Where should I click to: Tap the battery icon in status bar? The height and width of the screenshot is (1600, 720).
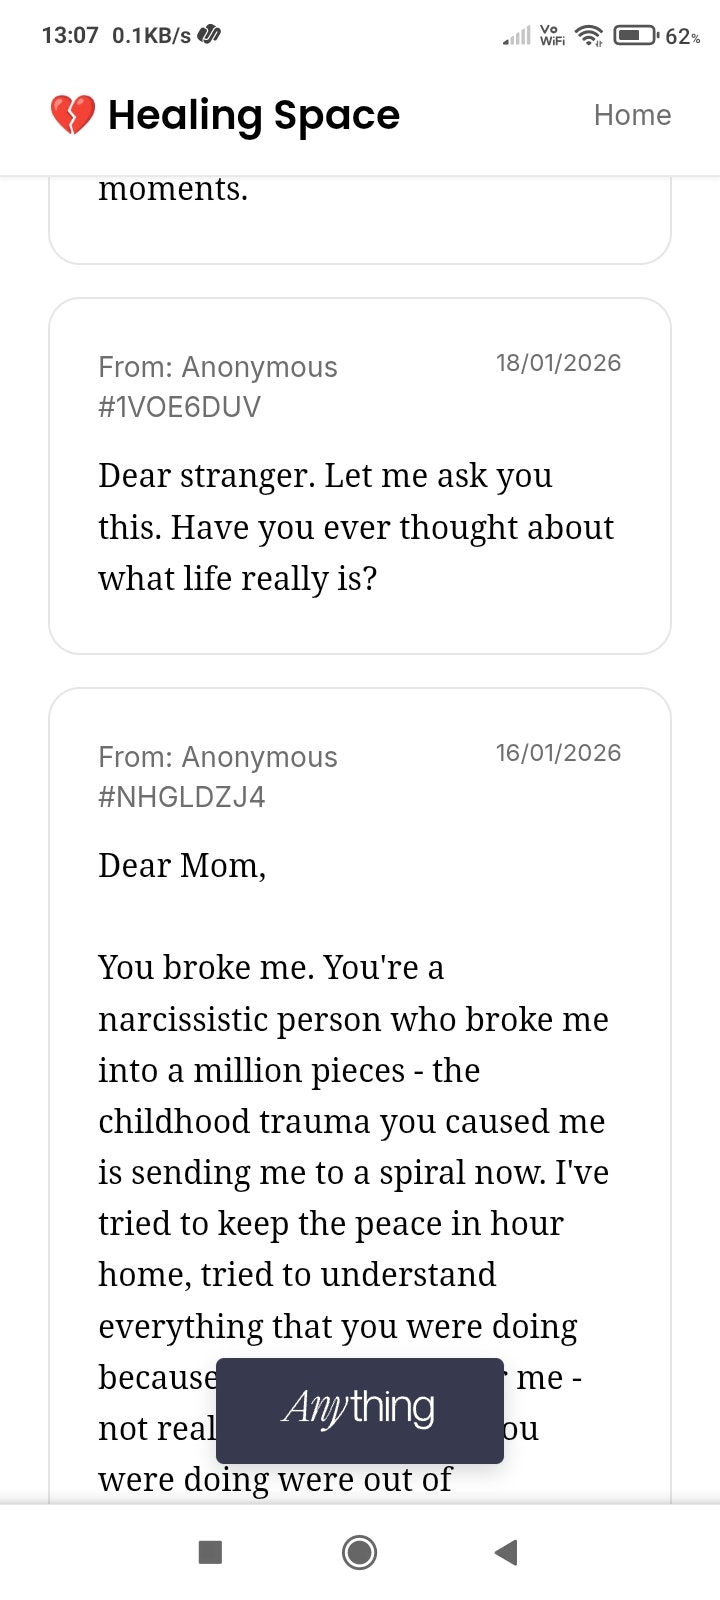point(634,36)
